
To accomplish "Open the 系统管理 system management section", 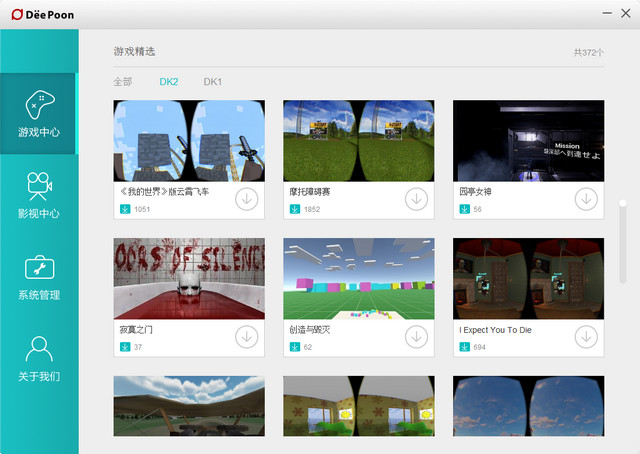I will 39,277.
